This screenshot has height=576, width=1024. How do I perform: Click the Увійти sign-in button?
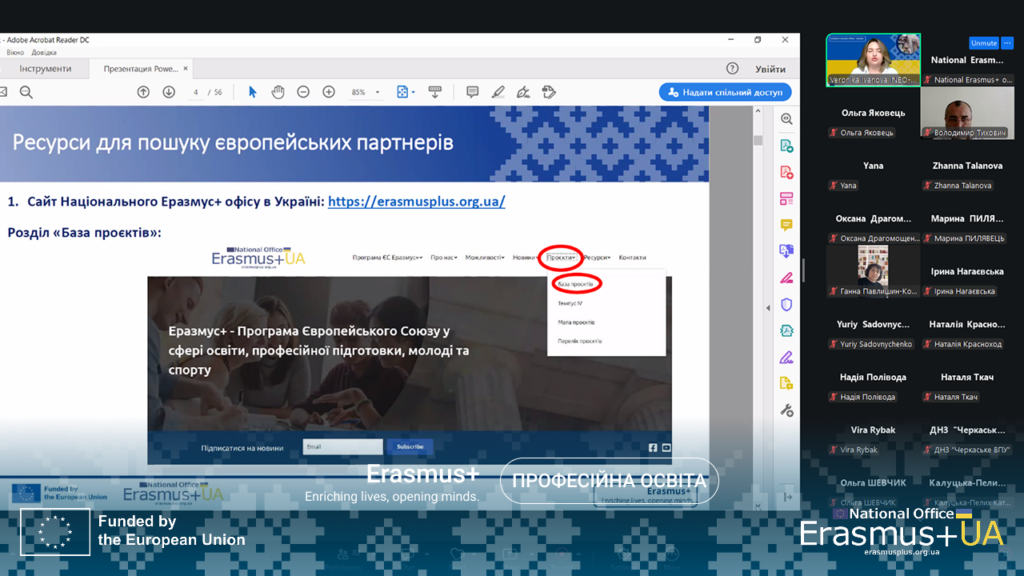[770, 69]
